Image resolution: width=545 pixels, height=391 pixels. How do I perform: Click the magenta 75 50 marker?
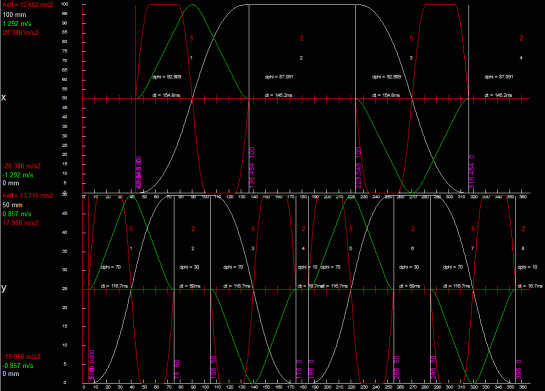177,369
